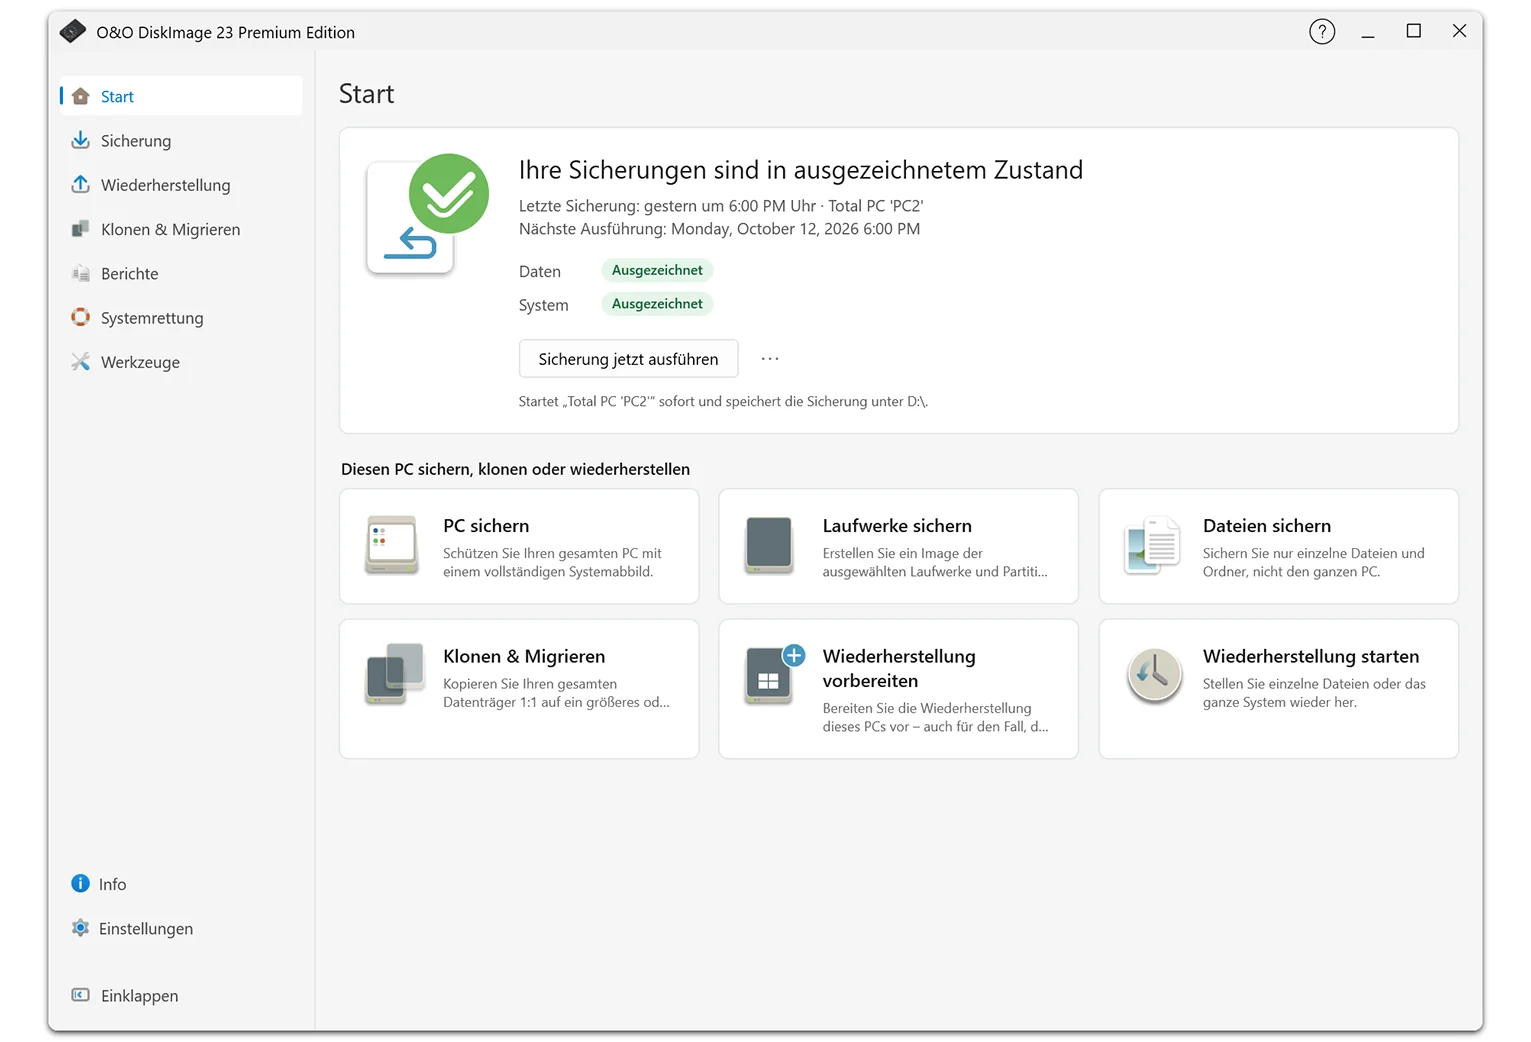Click the Wiederherstellung upload arrow icon
The image size is (1531, 1042).
81,185
